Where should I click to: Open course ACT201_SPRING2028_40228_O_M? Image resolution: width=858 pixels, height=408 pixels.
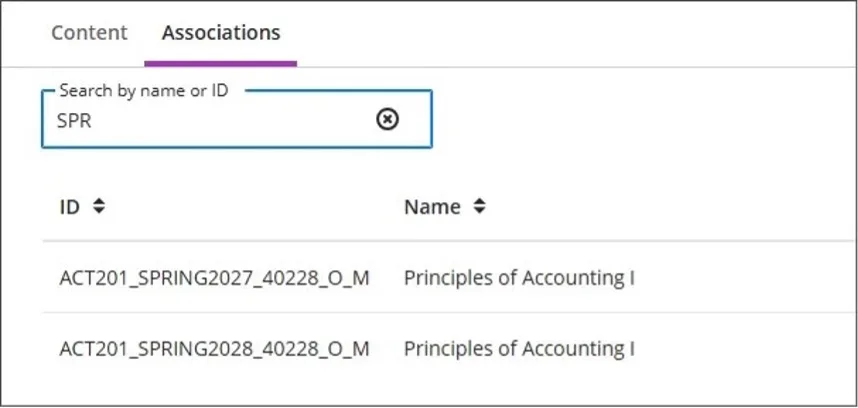[215, 349]
